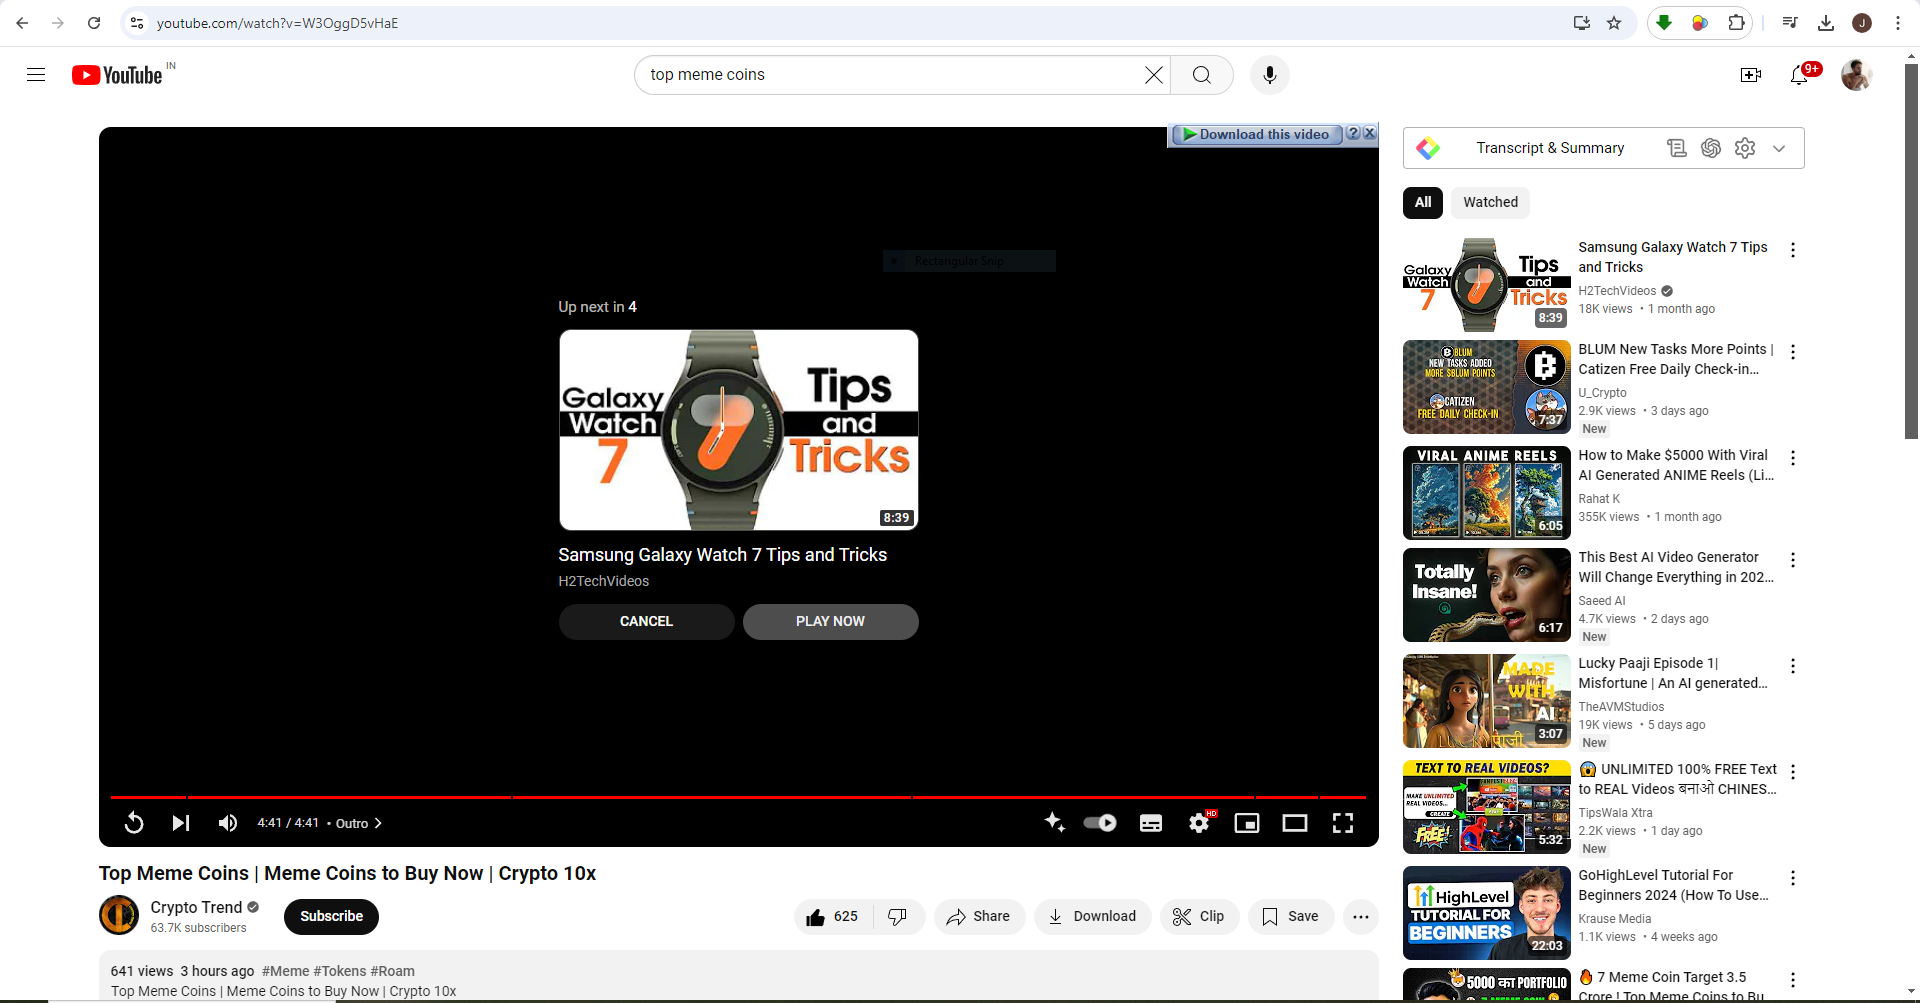Go to the YouTube home logo
Image resolution: width=1920 pixels, height=1003 pixels.
117,75
